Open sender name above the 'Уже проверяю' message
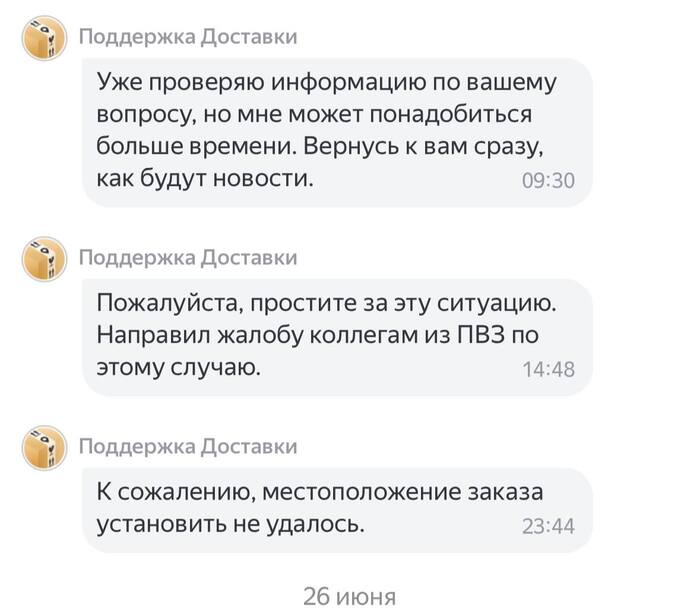Viewport: 700px width, 610px height. (188, 37)
